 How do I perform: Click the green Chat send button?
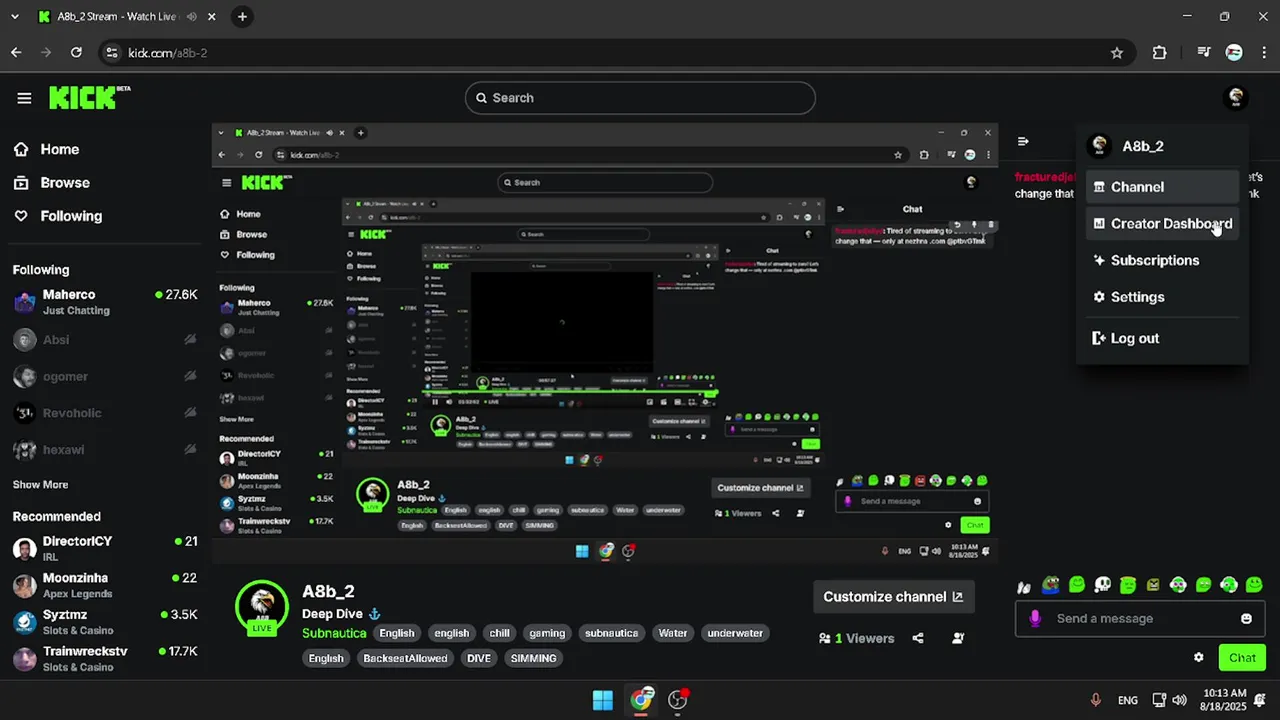coord(1242,657)
